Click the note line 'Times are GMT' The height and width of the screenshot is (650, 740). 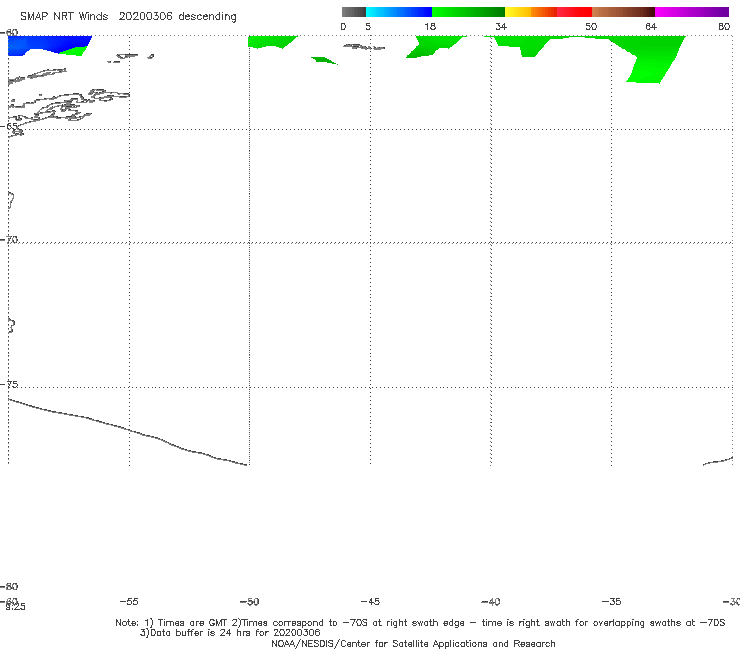(192, 623)
